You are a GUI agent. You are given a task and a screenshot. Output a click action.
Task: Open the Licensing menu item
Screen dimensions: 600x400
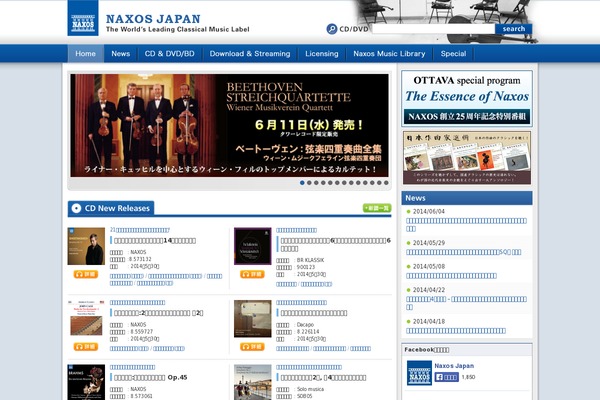click(x=322, y=54)
